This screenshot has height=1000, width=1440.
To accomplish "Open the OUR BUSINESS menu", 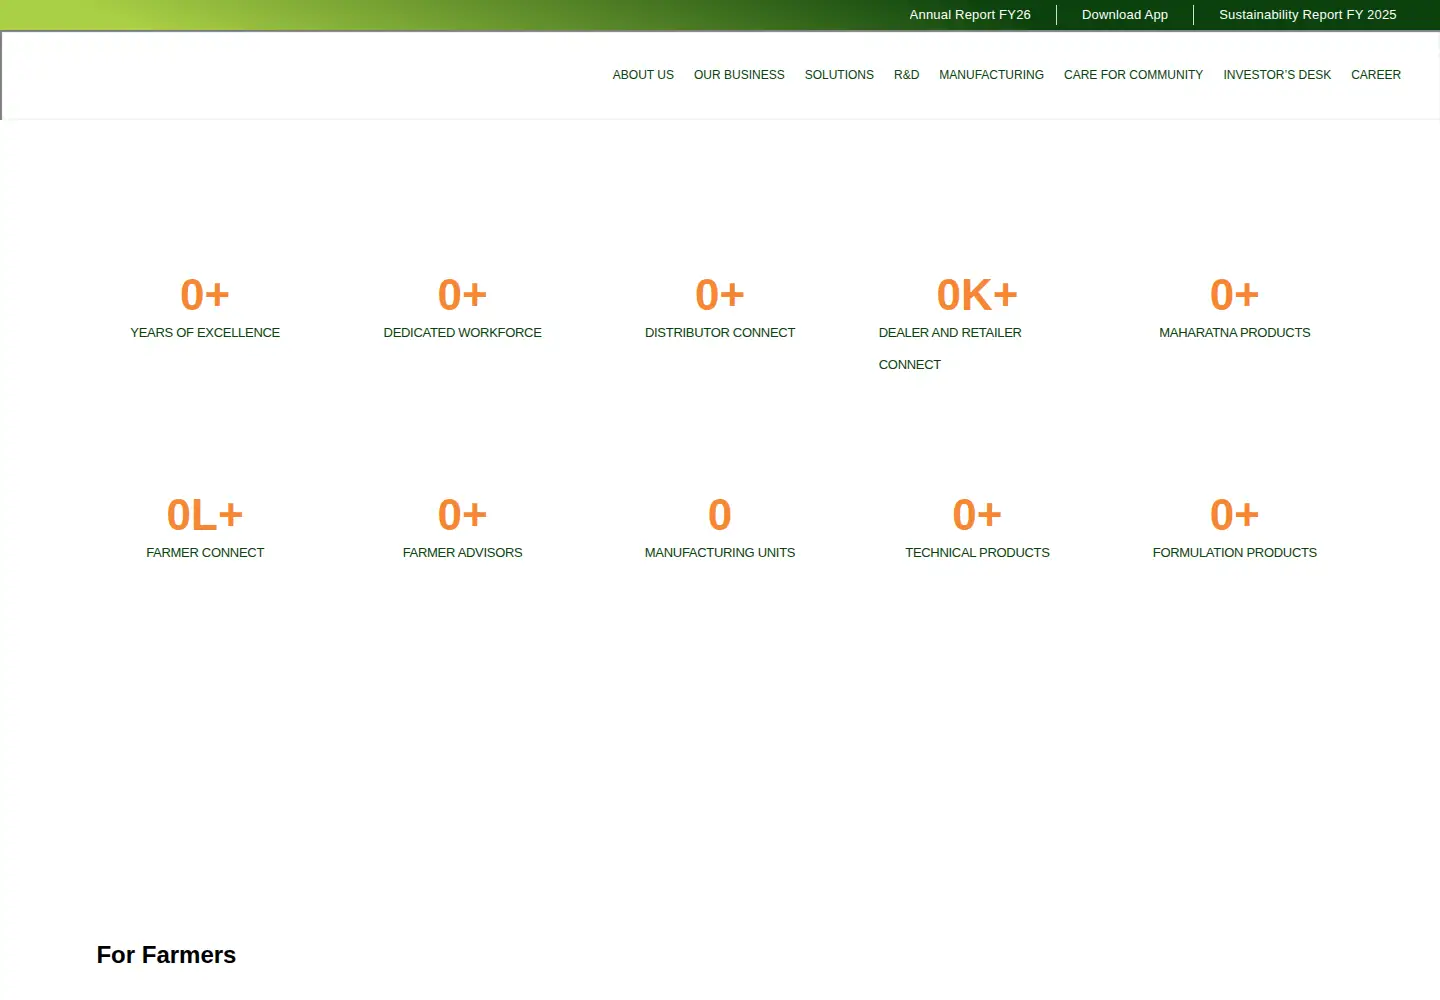I will (x=739, y=75).
